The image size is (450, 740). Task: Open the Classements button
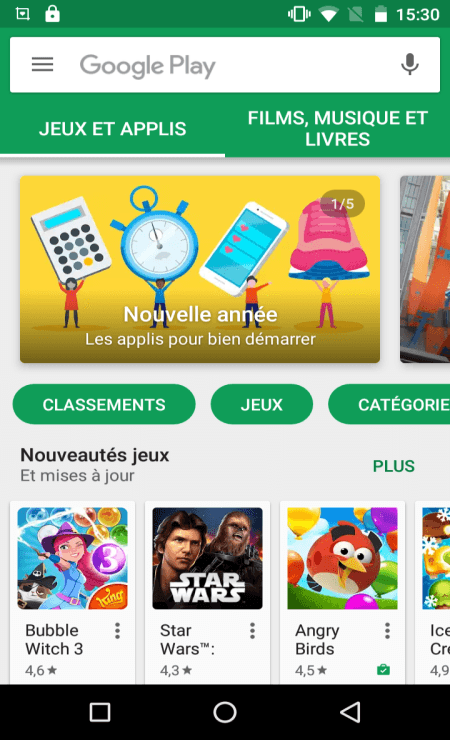(x=104, y=404)
